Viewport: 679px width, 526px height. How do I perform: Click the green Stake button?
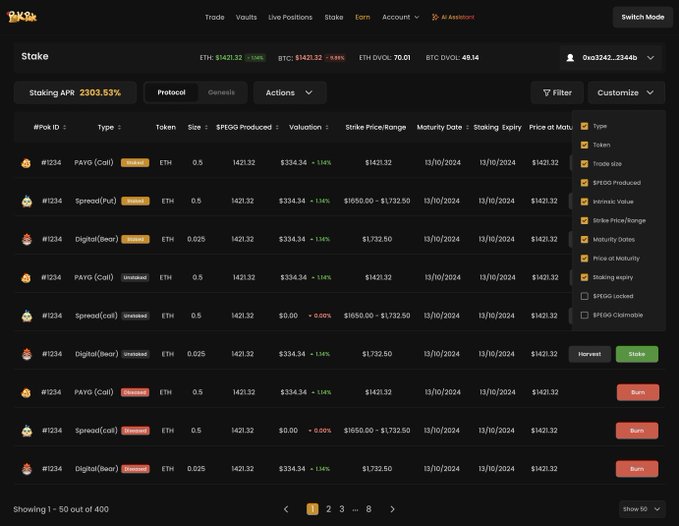coord(637,354)
